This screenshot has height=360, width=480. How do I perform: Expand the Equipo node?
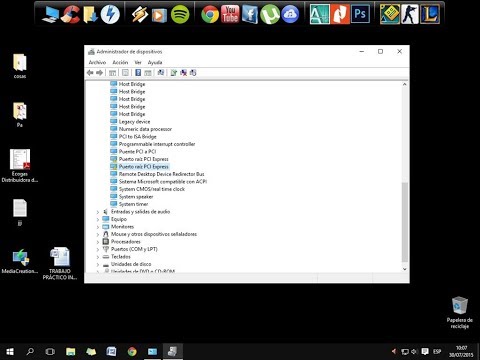[98, 219]
